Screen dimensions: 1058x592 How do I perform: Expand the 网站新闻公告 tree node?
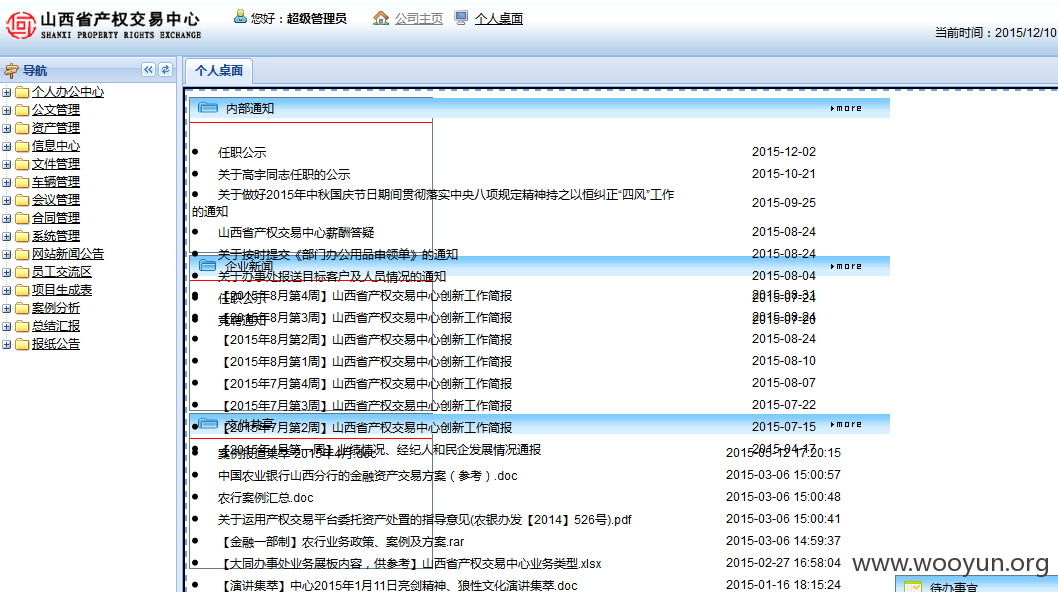[x=7, y=254]
